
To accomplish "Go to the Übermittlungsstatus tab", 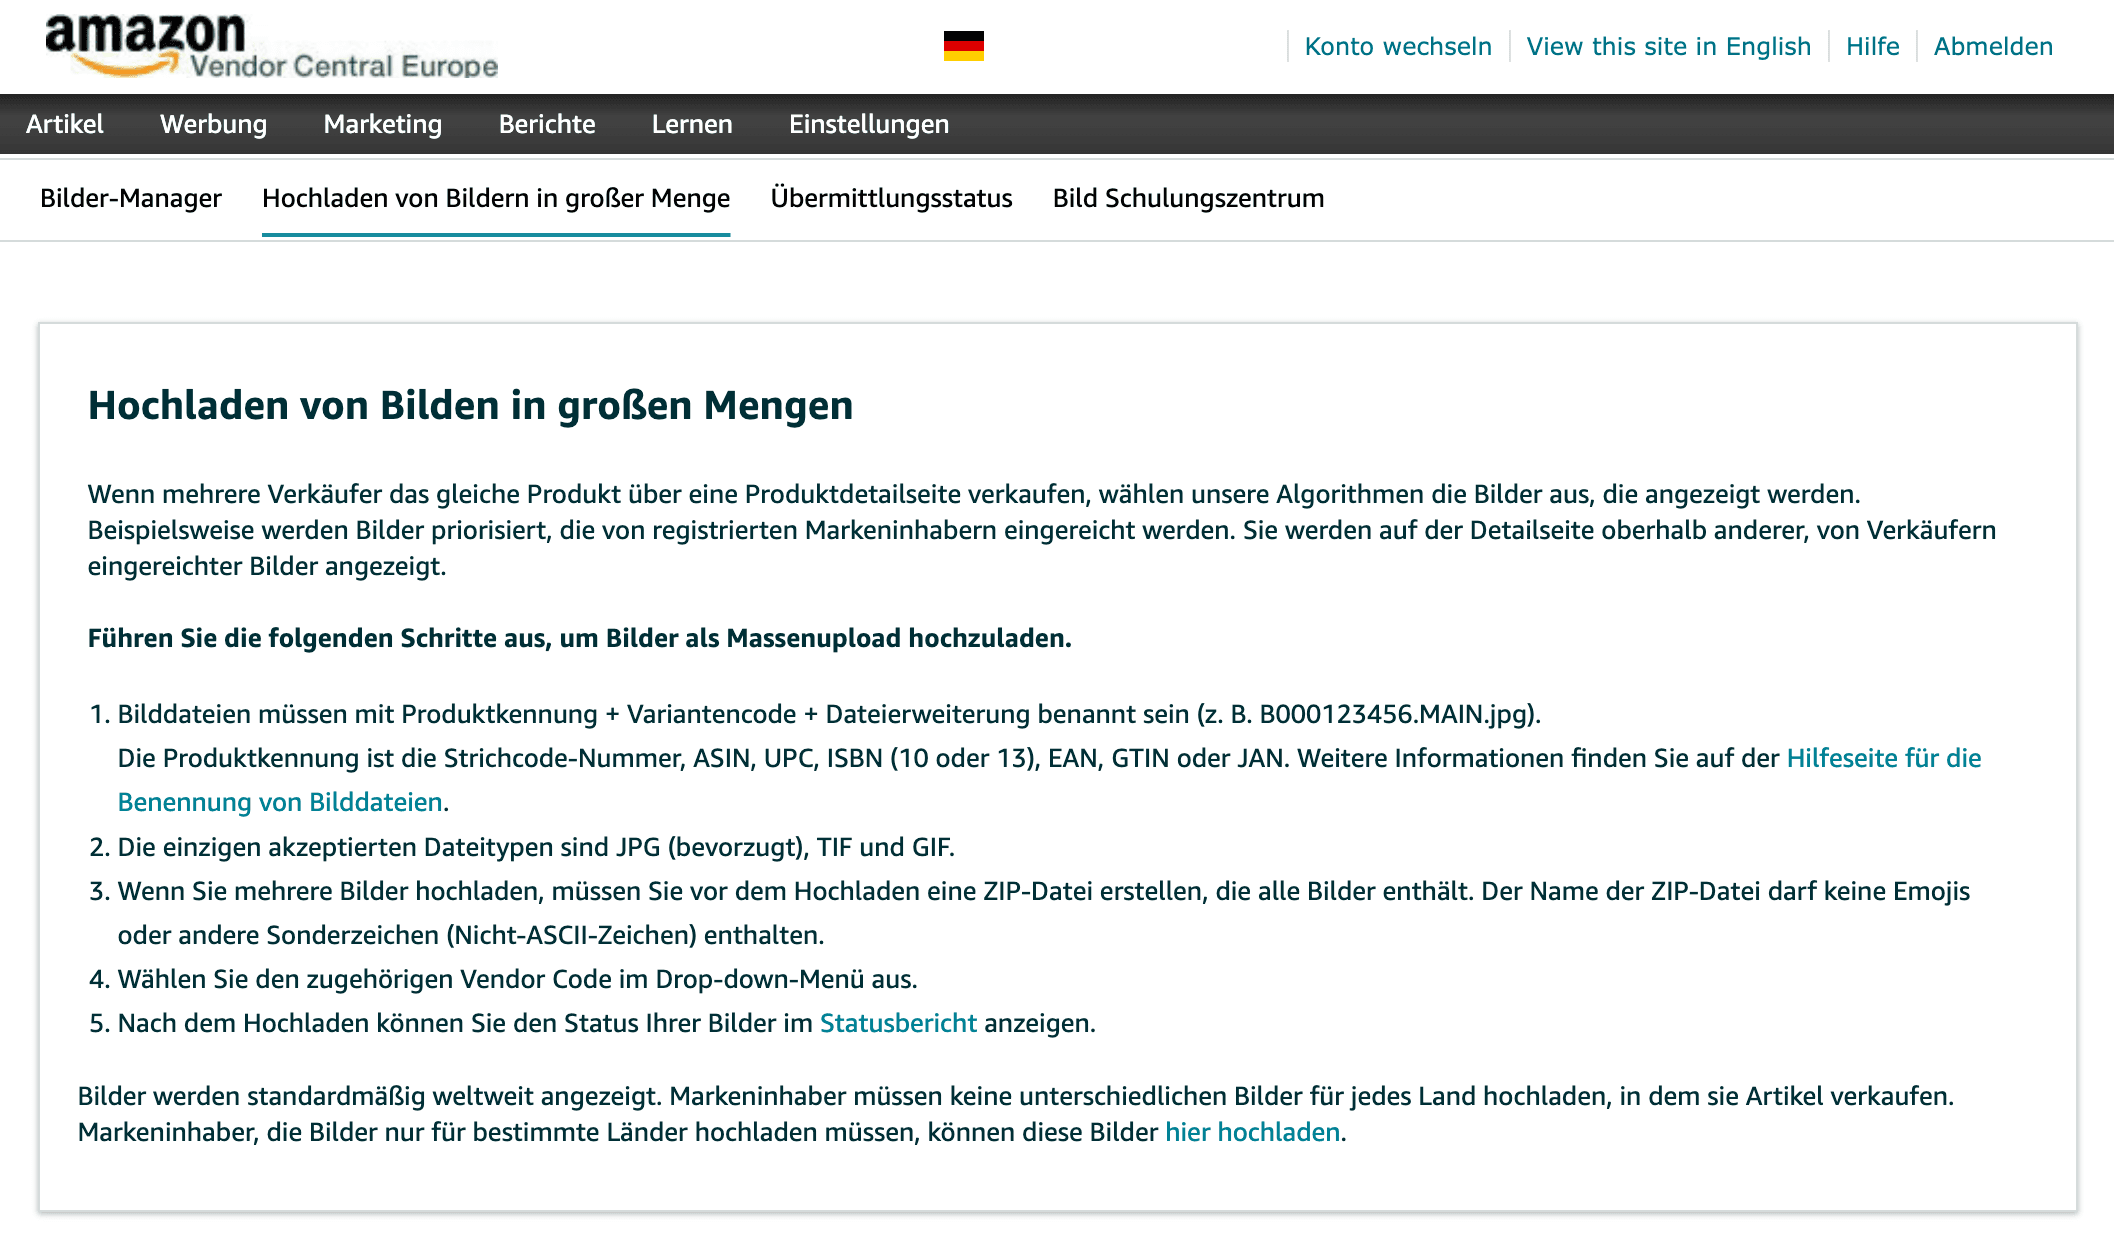I will [x=891, y=198].
